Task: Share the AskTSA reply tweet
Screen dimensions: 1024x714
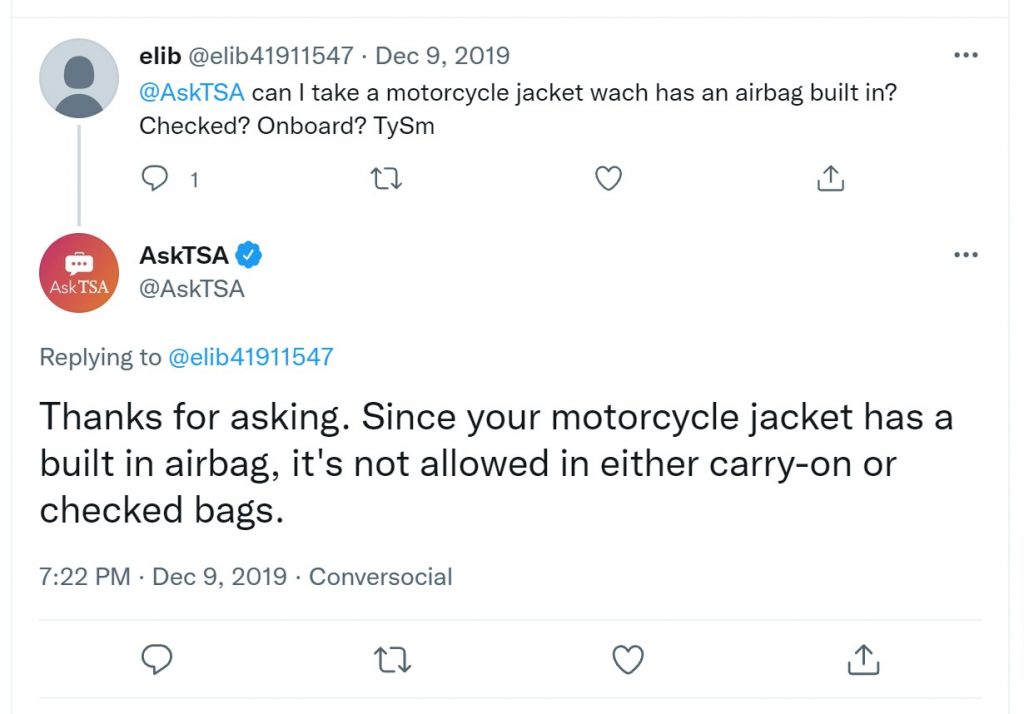Action: (x=863, y=659)
